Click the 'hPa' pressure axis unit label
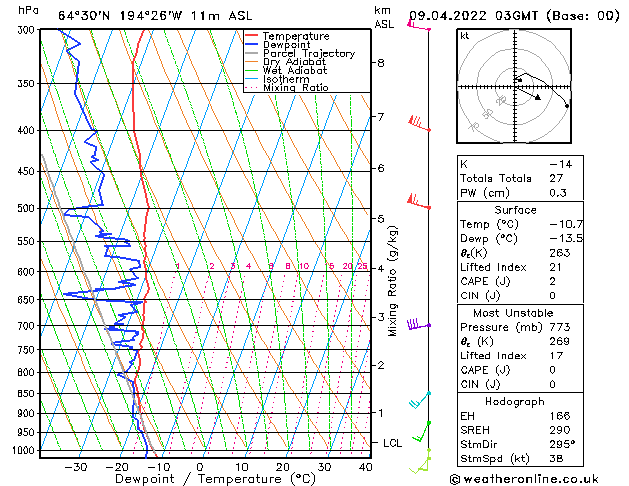629x486 pixels. [28, 10]
